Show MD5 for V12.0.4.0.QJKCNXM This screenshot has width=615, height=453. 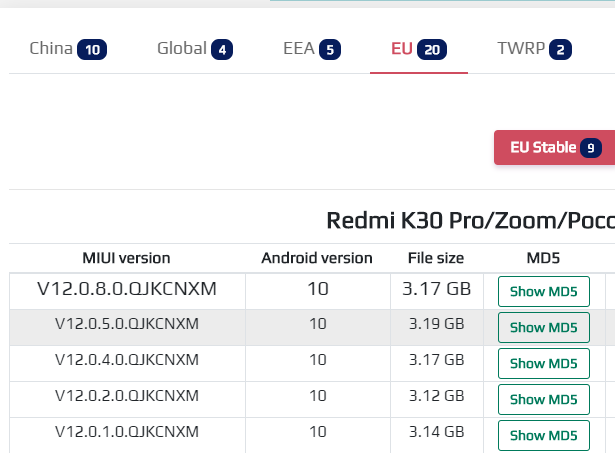coord(544,364)
